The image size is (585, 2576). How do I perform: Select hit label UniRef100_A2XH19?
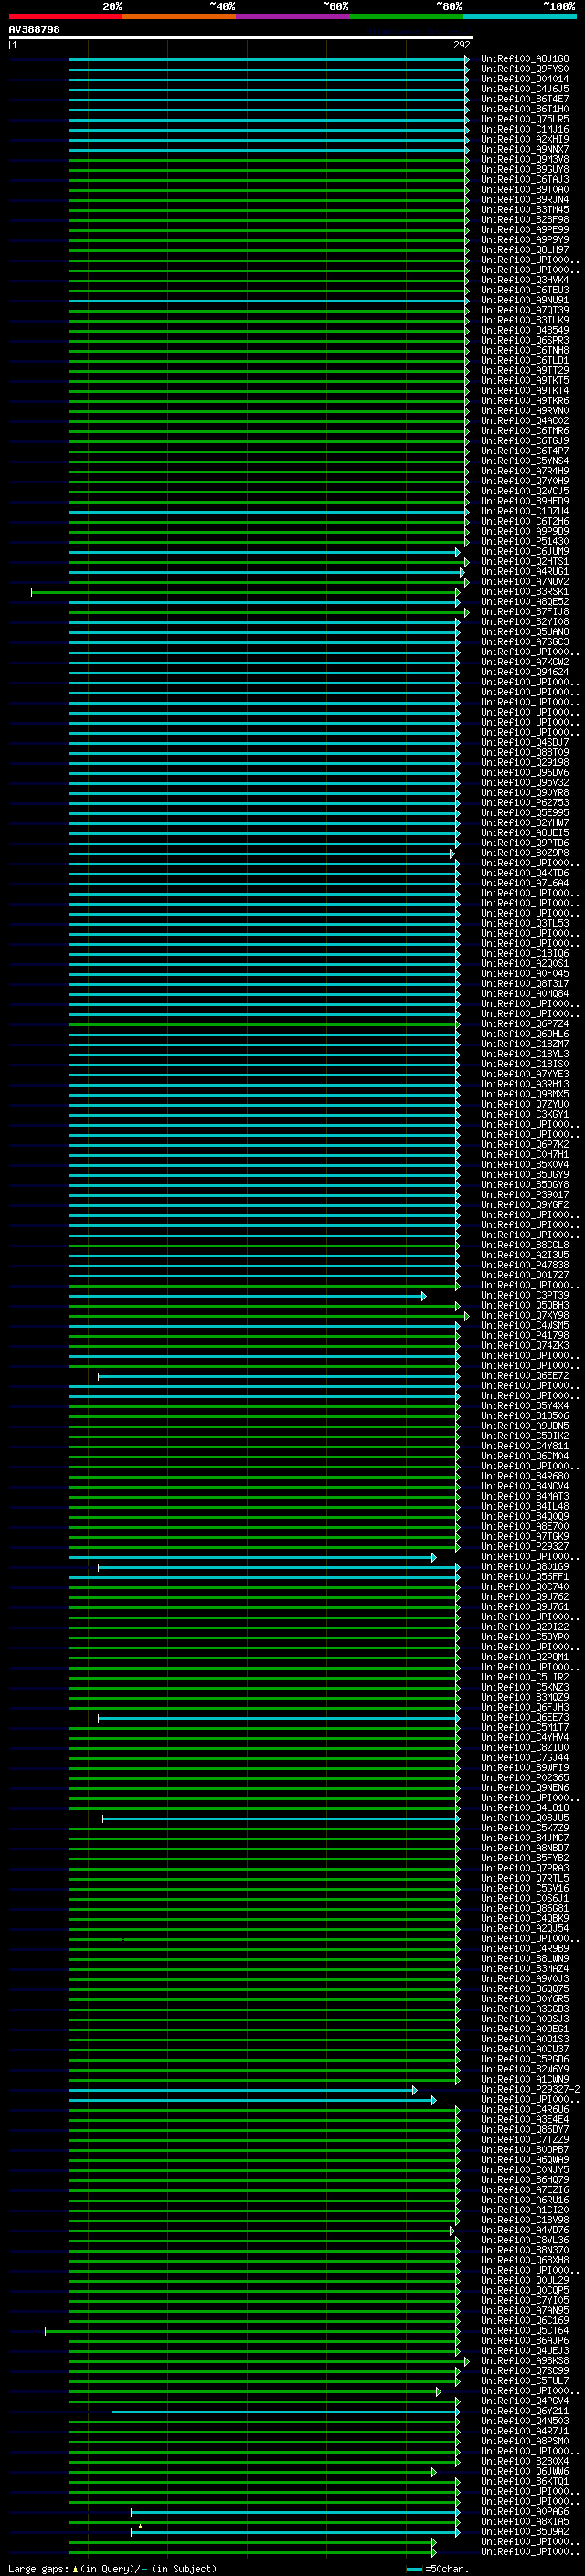coord(525,139)
